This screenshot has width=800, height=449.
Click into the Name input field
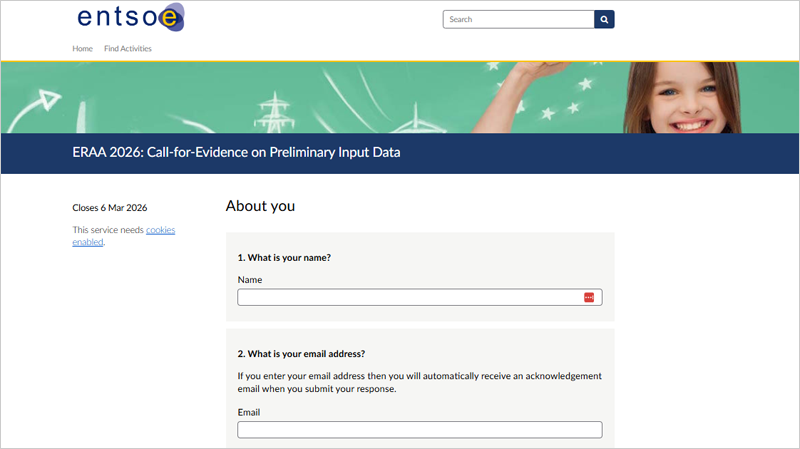click(410, 297)
